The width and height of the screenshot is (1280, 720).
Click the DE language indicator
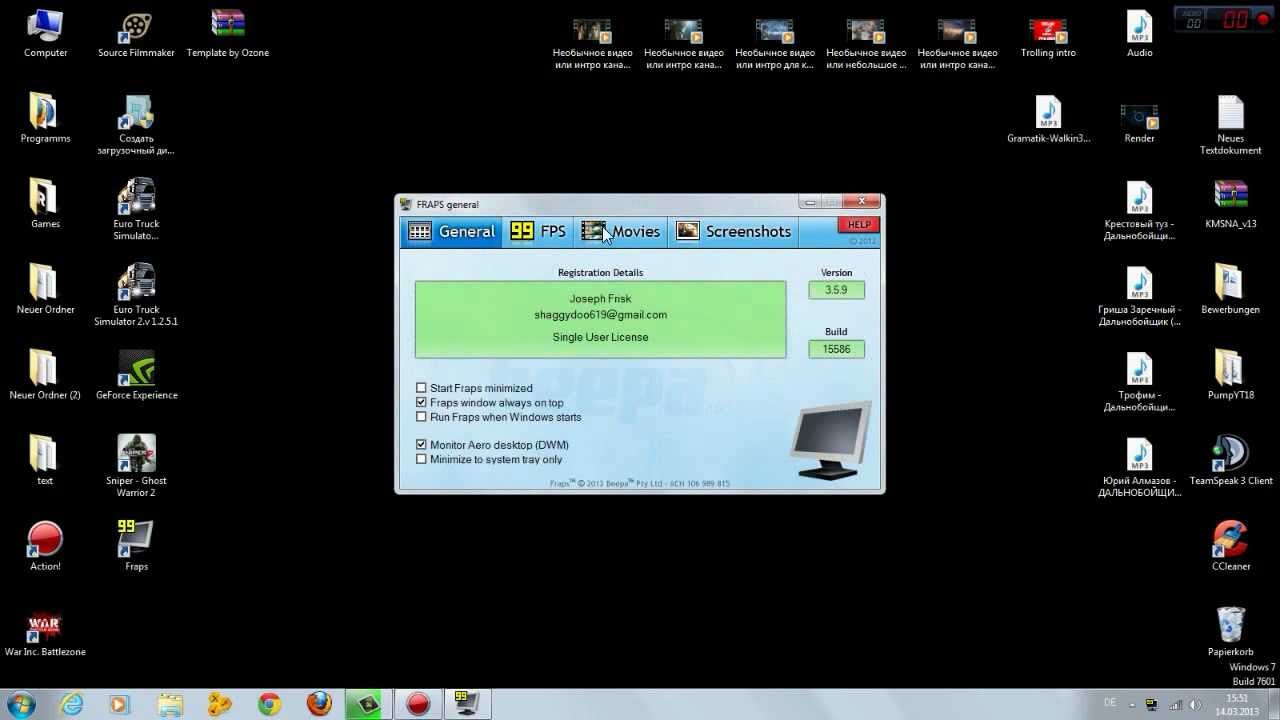1109,702
